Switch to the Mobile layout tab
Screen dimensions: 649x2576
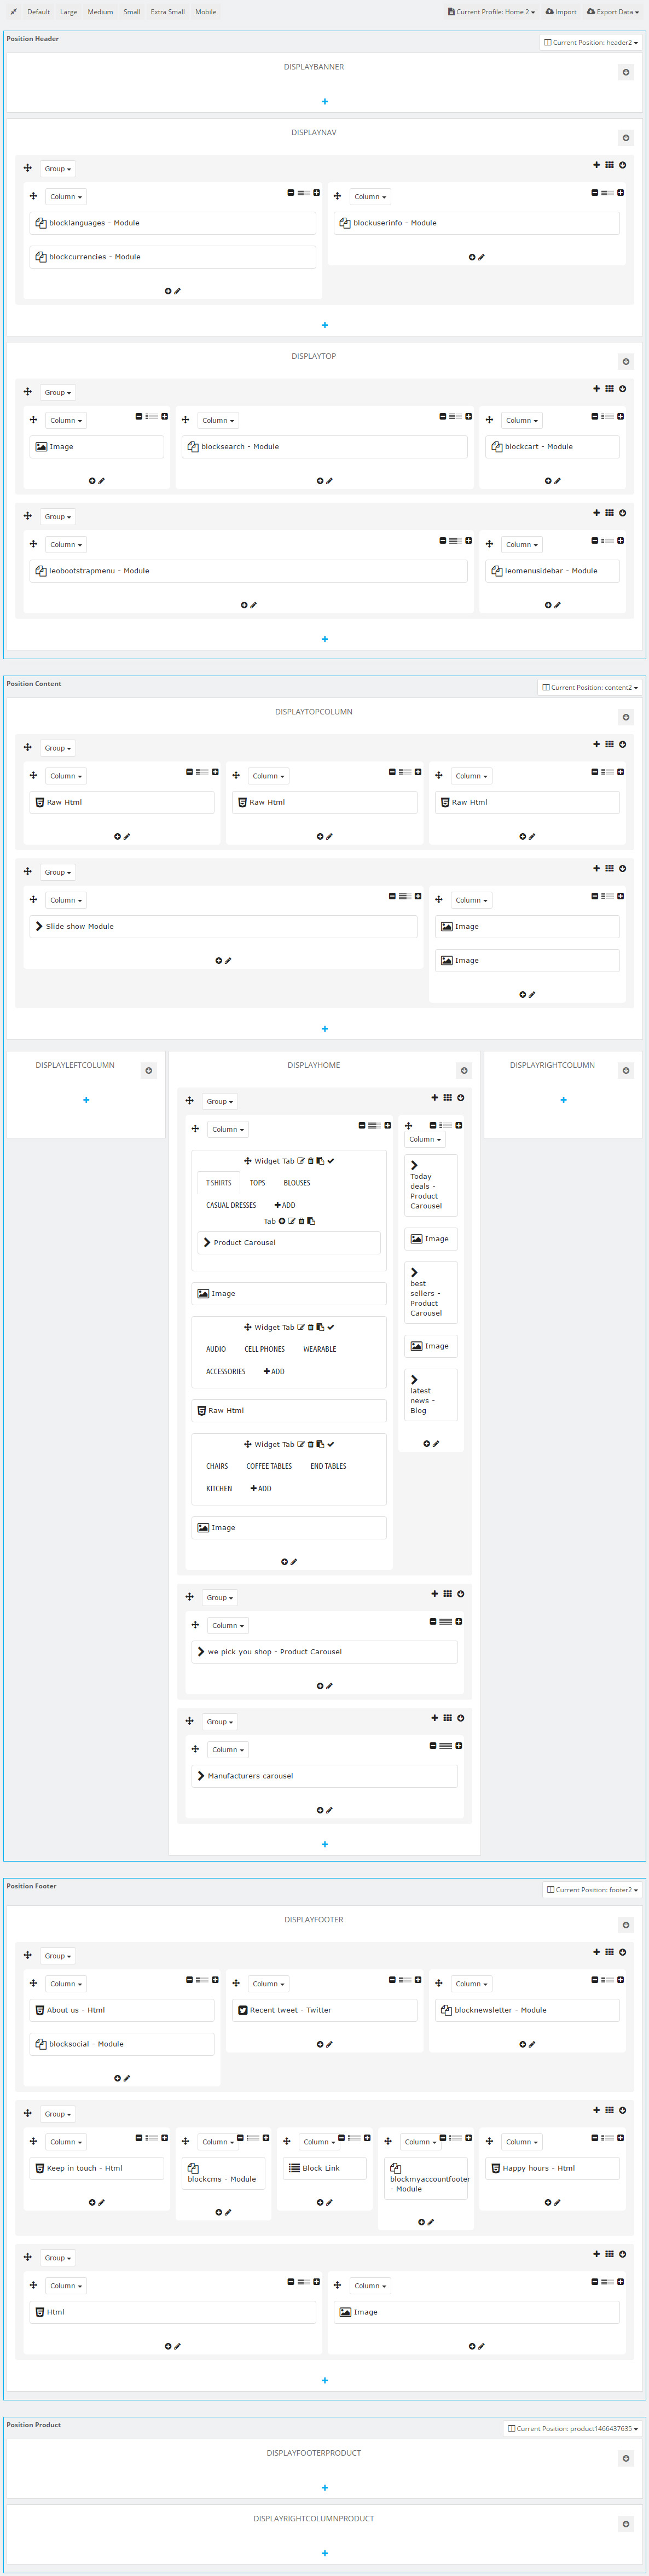point(206,12)
